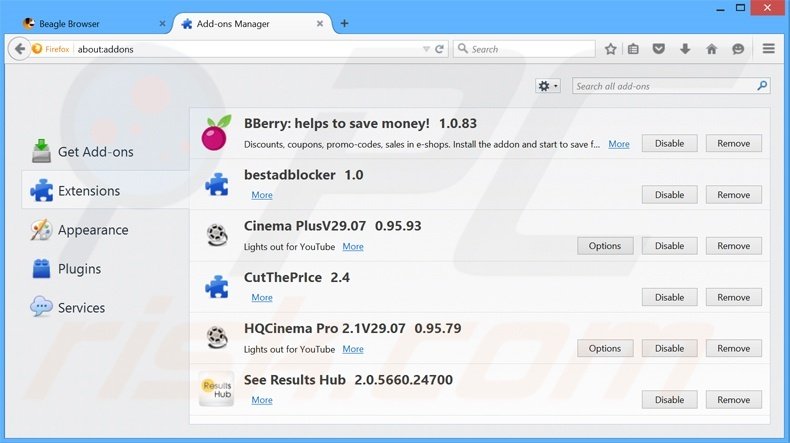Select the 'See Results Hub' title text

click(295, 379)
